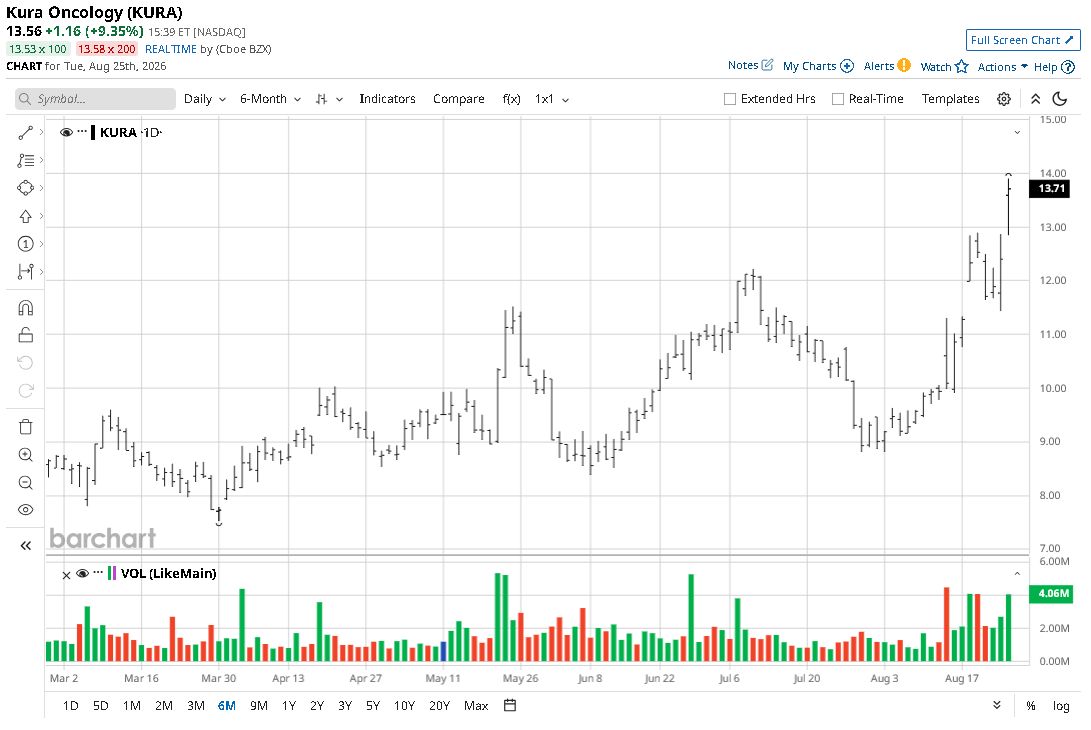Delete drawings with trash icon

click(x=26, y=427)
